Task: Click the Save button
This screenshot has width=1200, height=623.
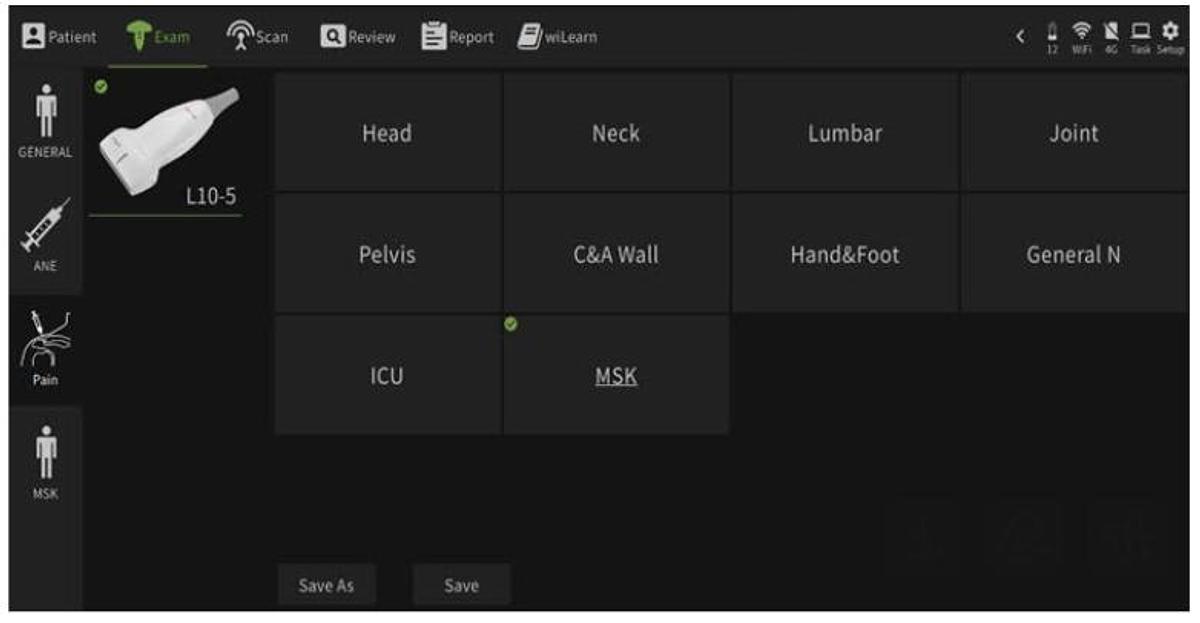Action: 461,586
